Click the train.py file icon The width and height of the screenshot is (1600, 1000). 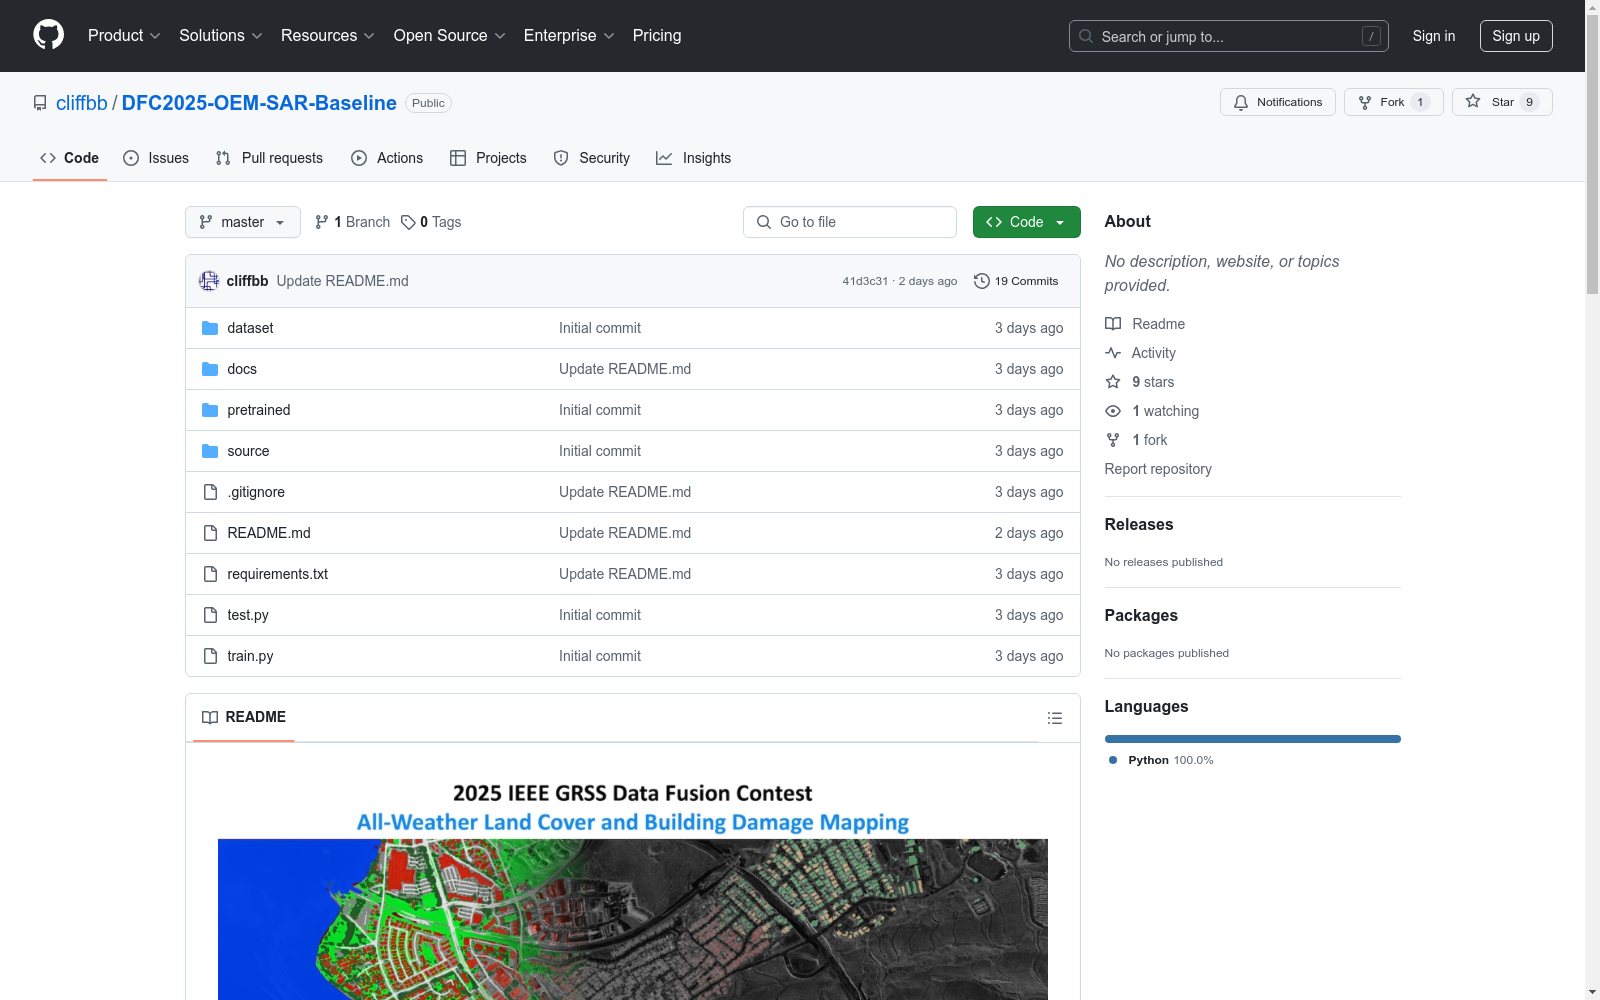210,656
